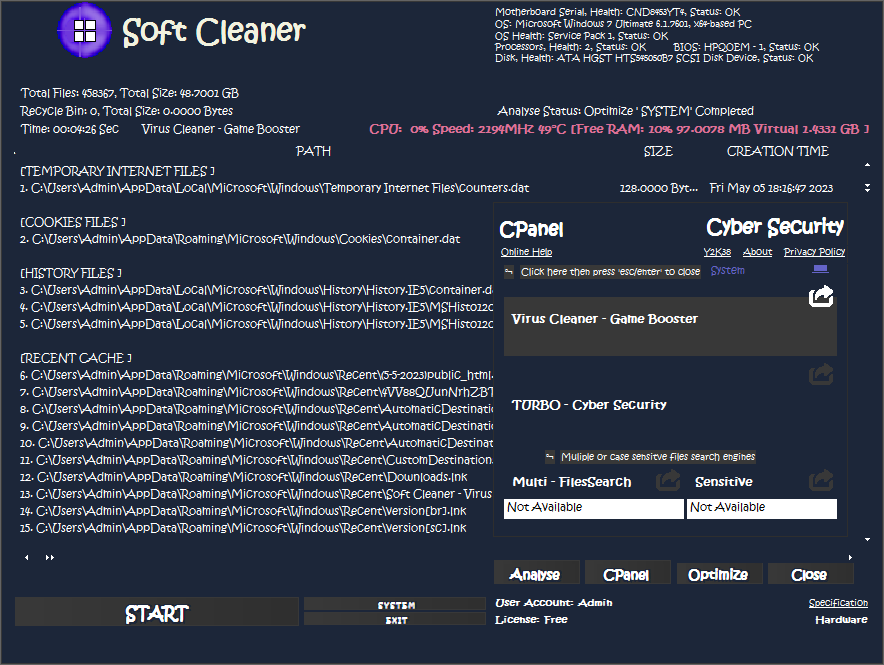The image size is (884, 665).
Task: Click the share icon beside Sensitive
Action: click(821, 480)
